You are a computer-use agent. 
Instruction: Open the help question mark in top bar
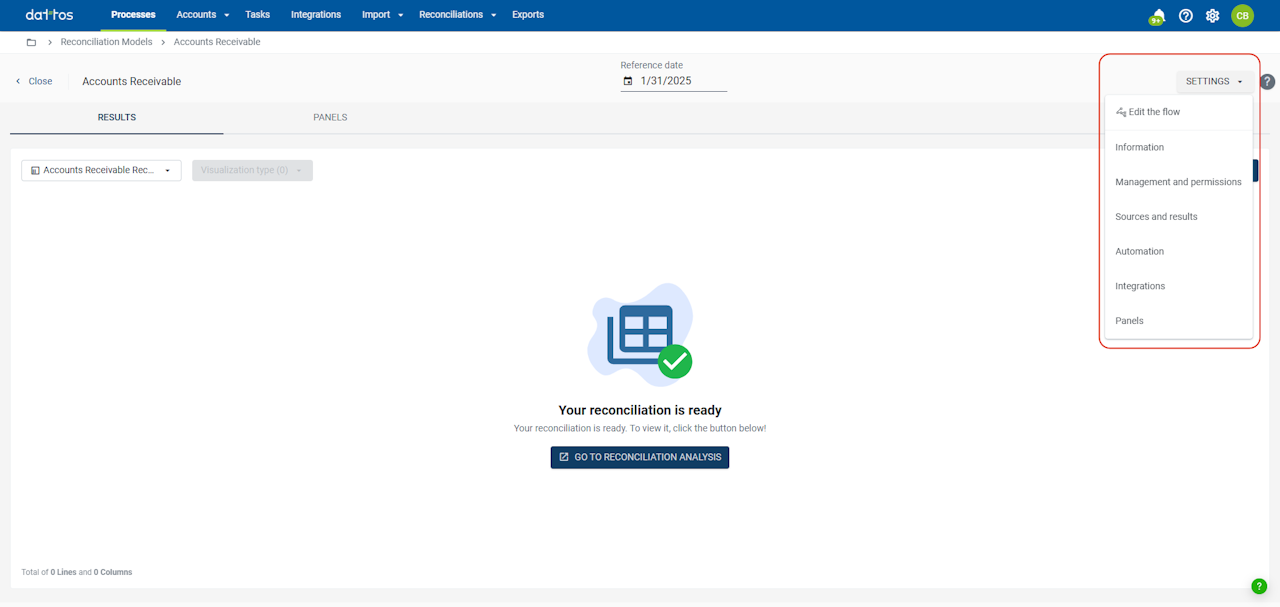point(1186,16)
